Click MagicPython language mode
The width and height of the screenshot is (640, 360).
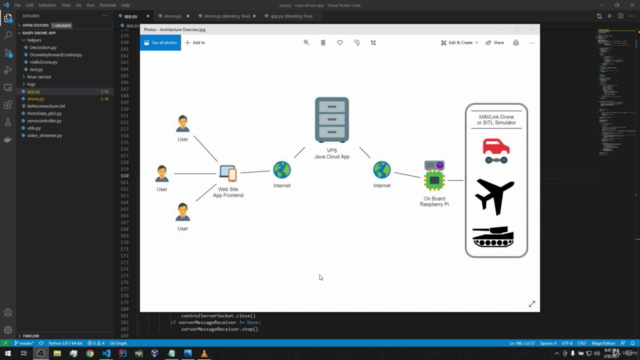point(603,343)
